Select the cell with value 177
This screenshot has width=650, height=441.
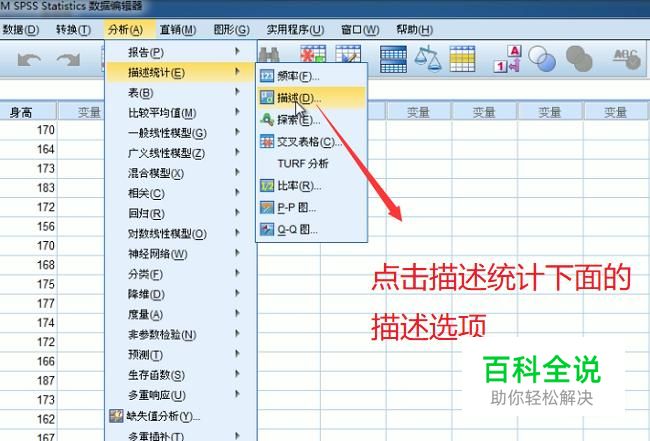tap(28, 303)
